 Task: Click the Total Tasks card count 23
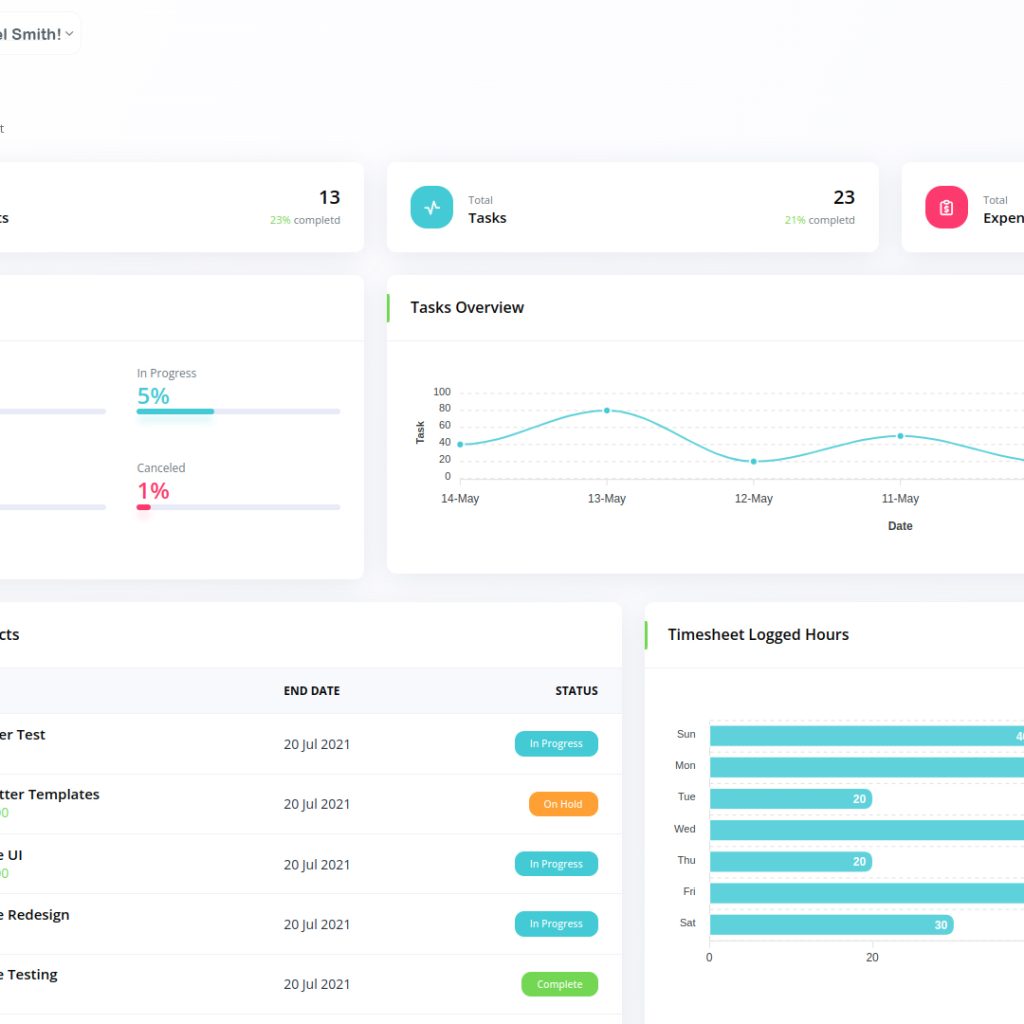[x=843, y=197]
